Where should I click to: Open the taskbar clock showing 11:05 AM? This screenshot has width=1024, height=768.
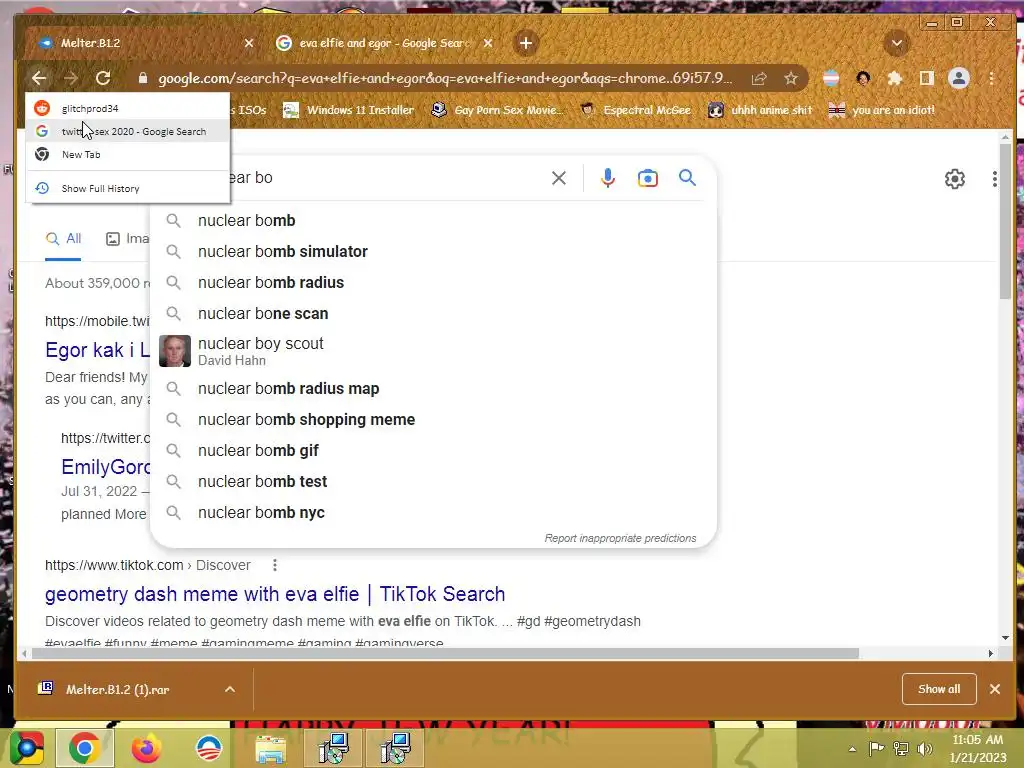coord(978,748)
